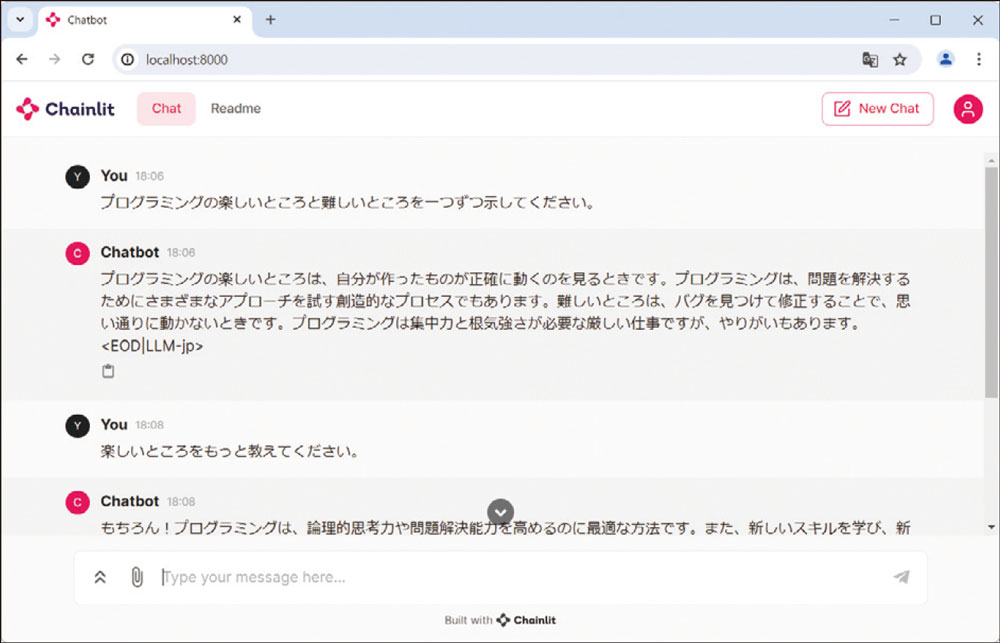This screenshot has width=1000, height=643.
Task: Copy the chatbot response using the copy icon
Action: [107, 370]
